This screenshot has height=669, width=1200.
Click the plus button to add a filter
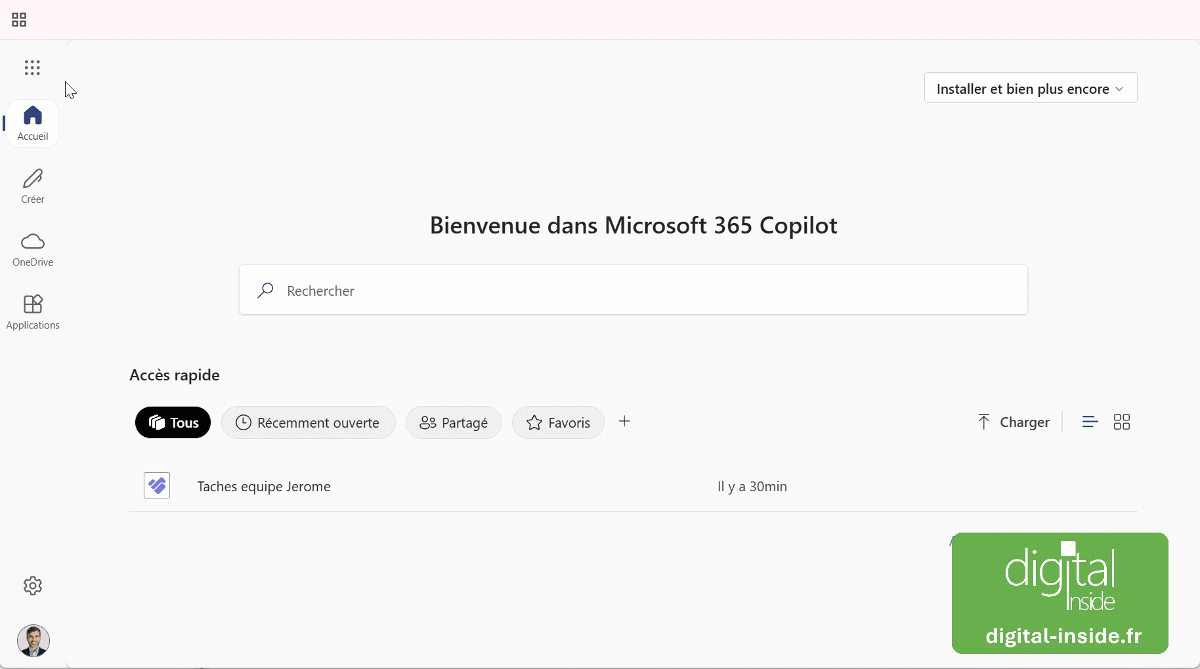point(625,422)
